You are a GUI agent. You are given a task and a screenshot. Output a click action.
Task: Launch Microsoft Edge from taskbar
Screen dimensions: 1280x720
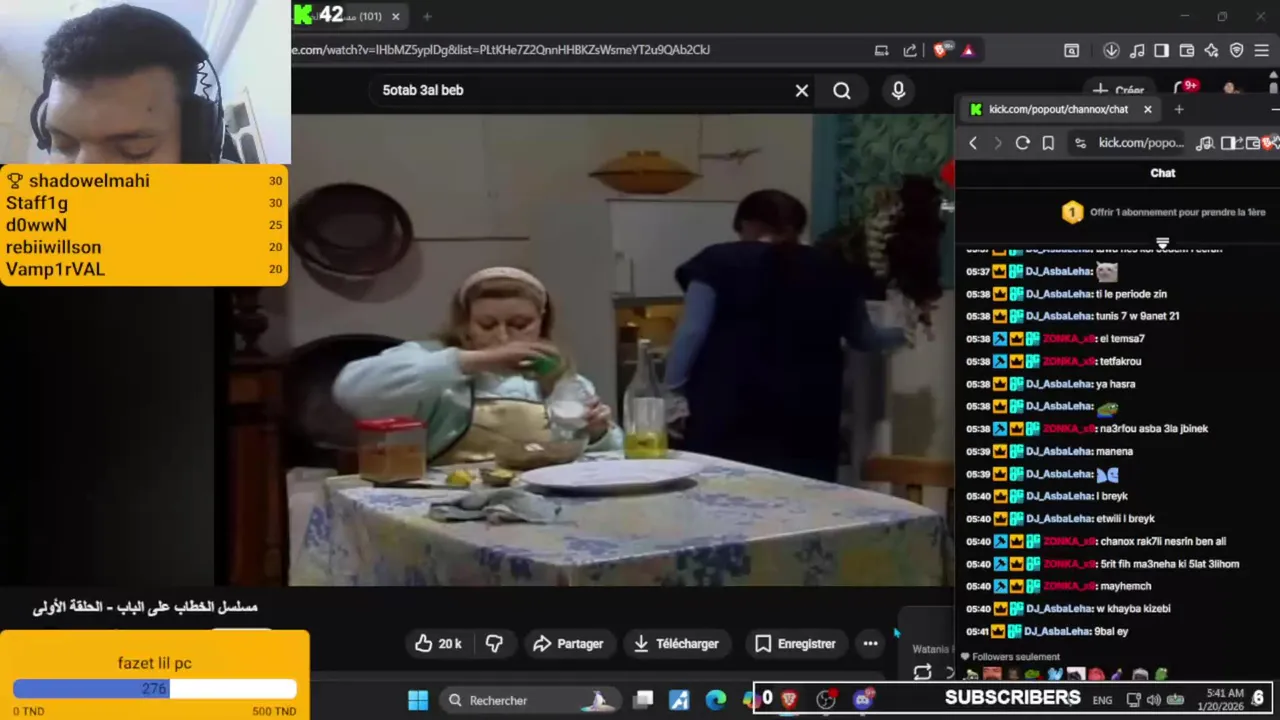716,700
